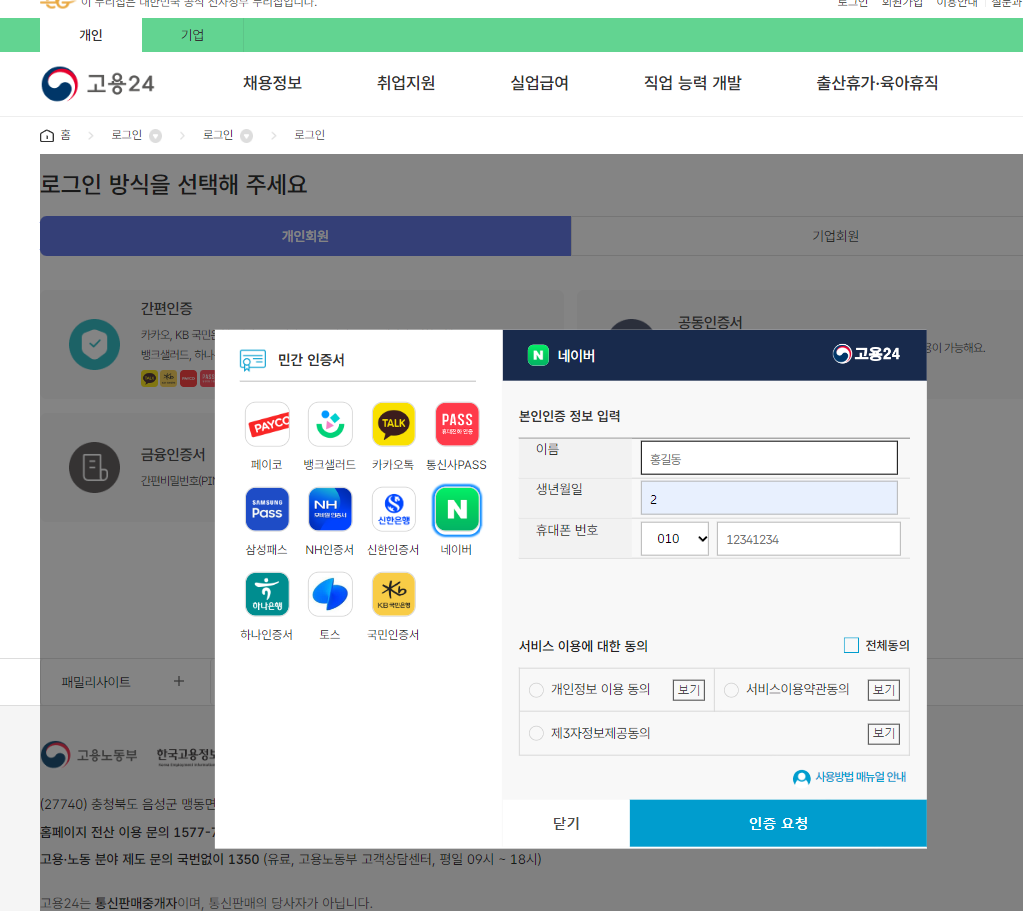Check the 전체동의 checkbox
Screen dimensions: 1023x911
coord(851,645)
